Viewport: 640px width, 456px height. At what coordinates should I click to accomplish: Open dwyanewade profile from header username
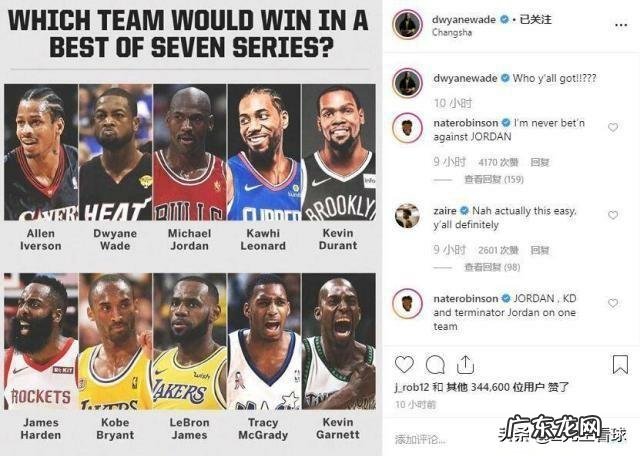click(464, 19)
